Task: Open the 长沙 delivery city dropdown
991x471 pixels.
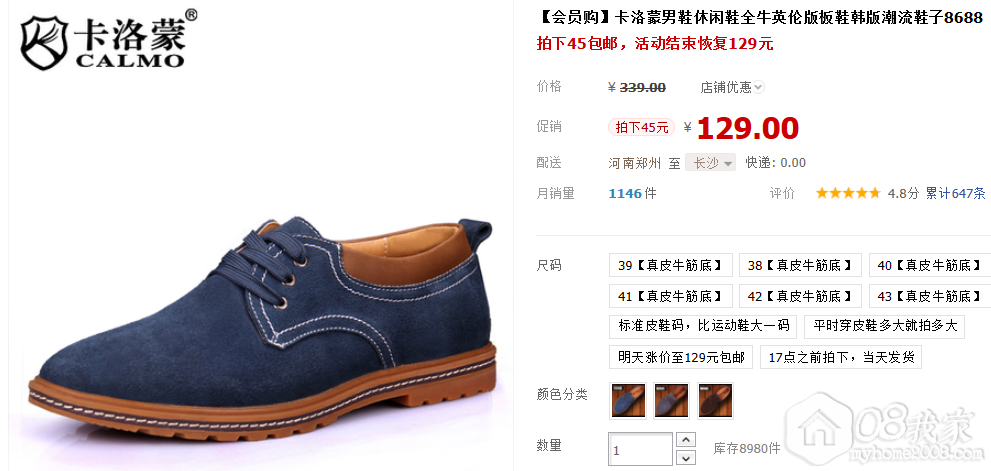Action: [710, 162]
